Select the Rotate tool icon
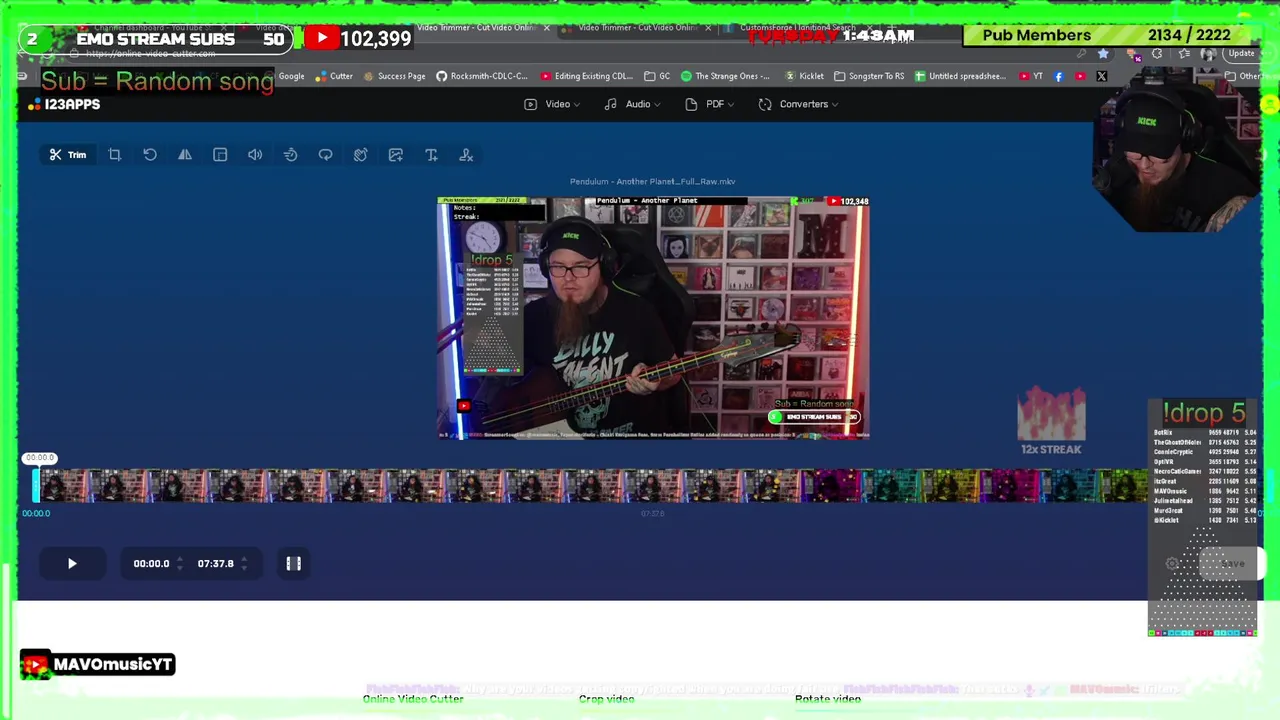This screenshot has width=1280, height=720. click(x=150, y=155)
